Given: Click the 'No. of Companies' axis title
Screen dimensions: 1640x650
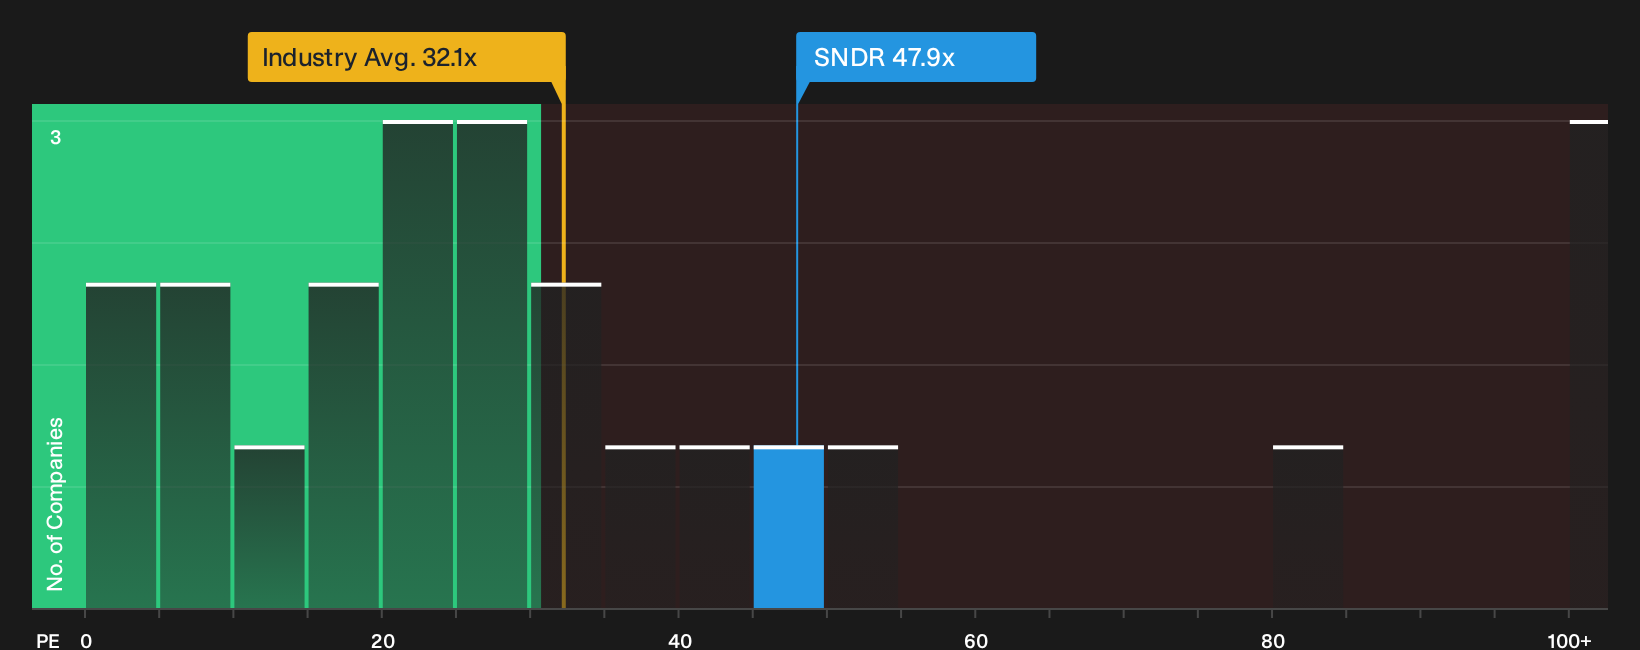Looking at the screenshot, I should coord(55,504).
